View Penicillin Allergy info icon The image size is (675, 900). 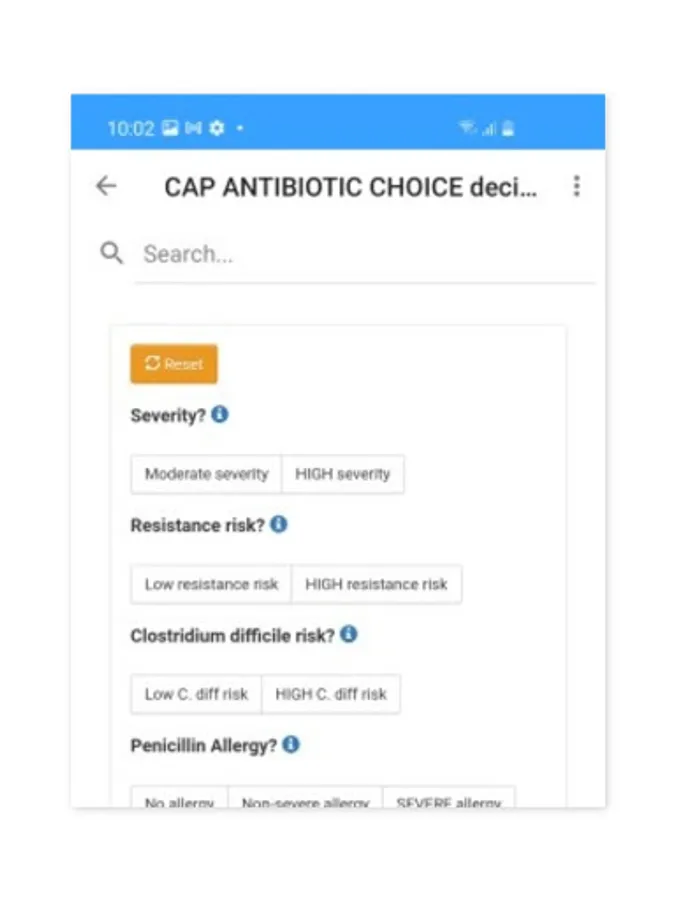[291, 744]
